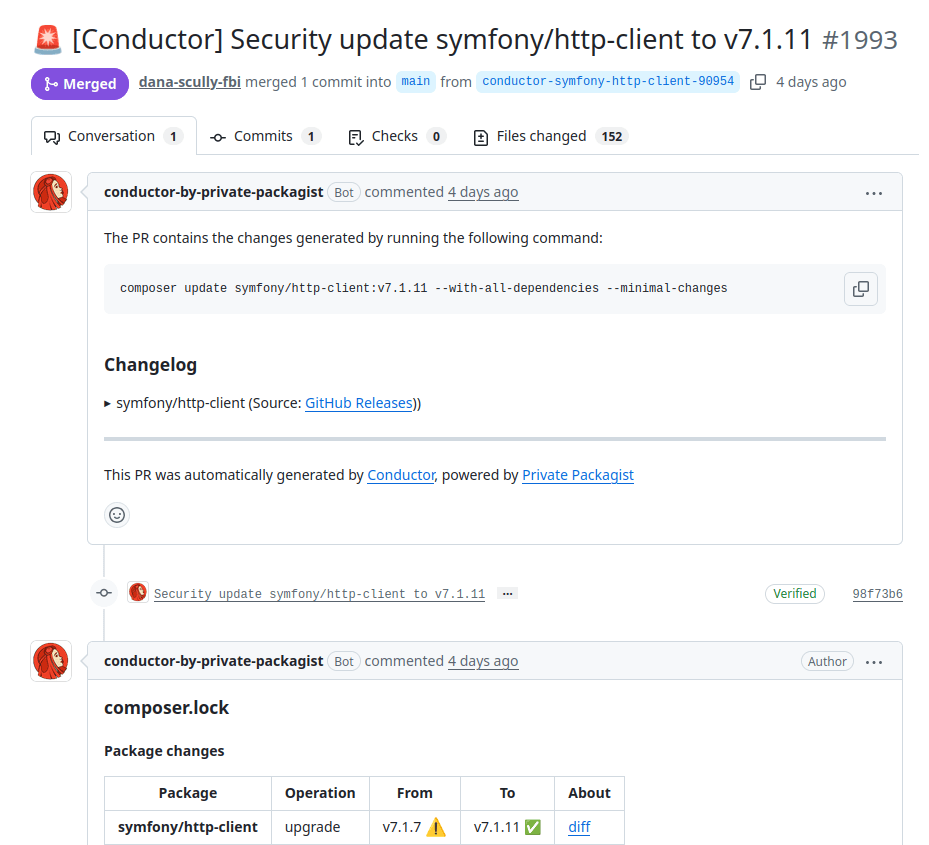Open commit hash 98f73b6
Image resolution: width=929 pixels, height=845 pixels.
coord(877,594)
